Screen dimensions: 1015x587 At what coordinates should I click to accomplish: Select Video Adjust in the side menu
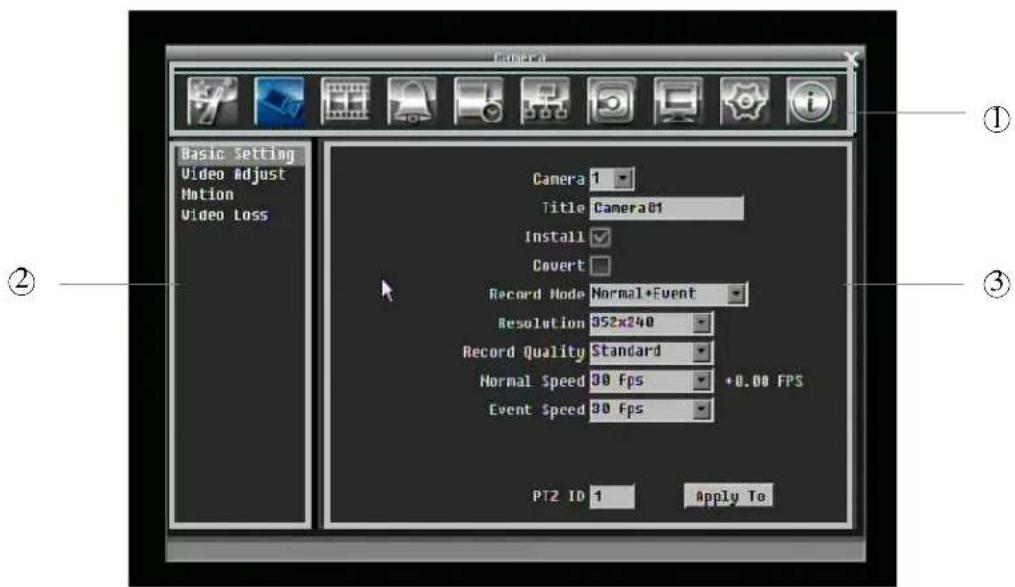point(233,174)
